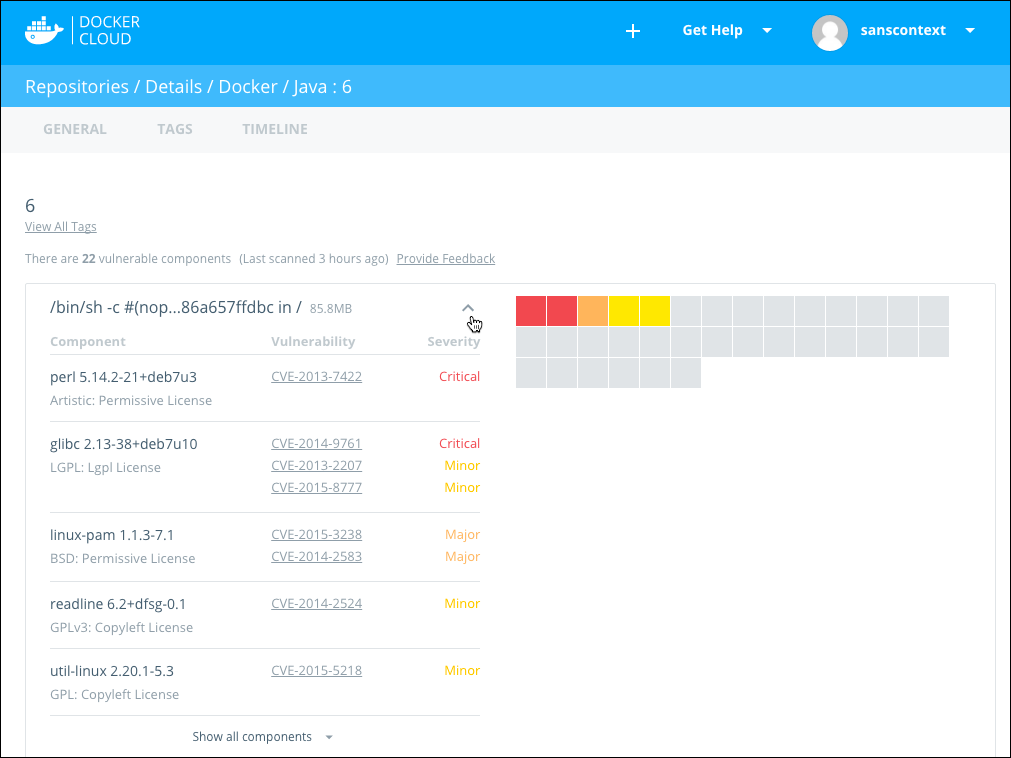Open CVE-2015-5218 for util-linux
The width and height of the screenshot is (1011, 758).
click(316, 671)
